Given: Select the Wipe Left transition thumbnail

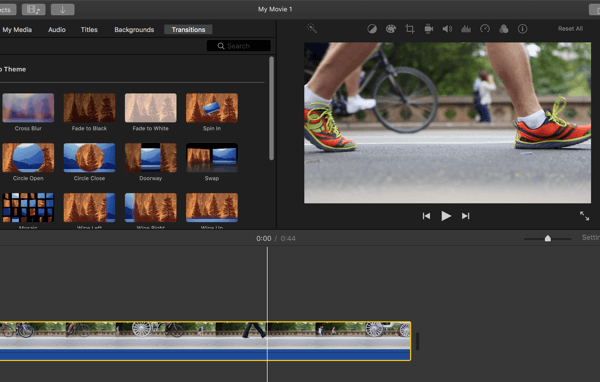Looking at the screenshot, I should coord(89,207).
